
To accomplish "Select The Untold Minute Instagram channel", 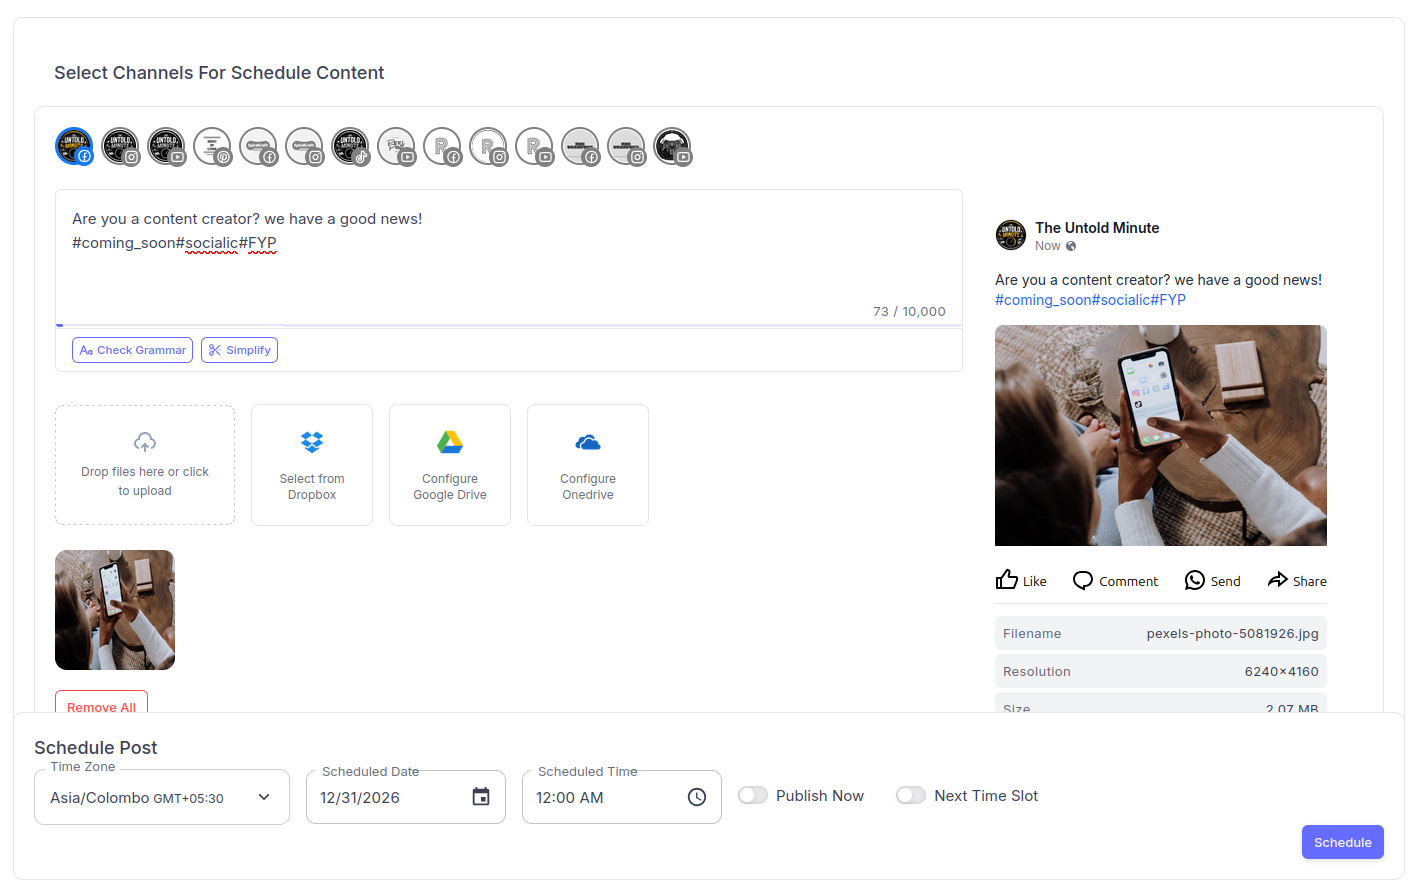I will point(120,146).
